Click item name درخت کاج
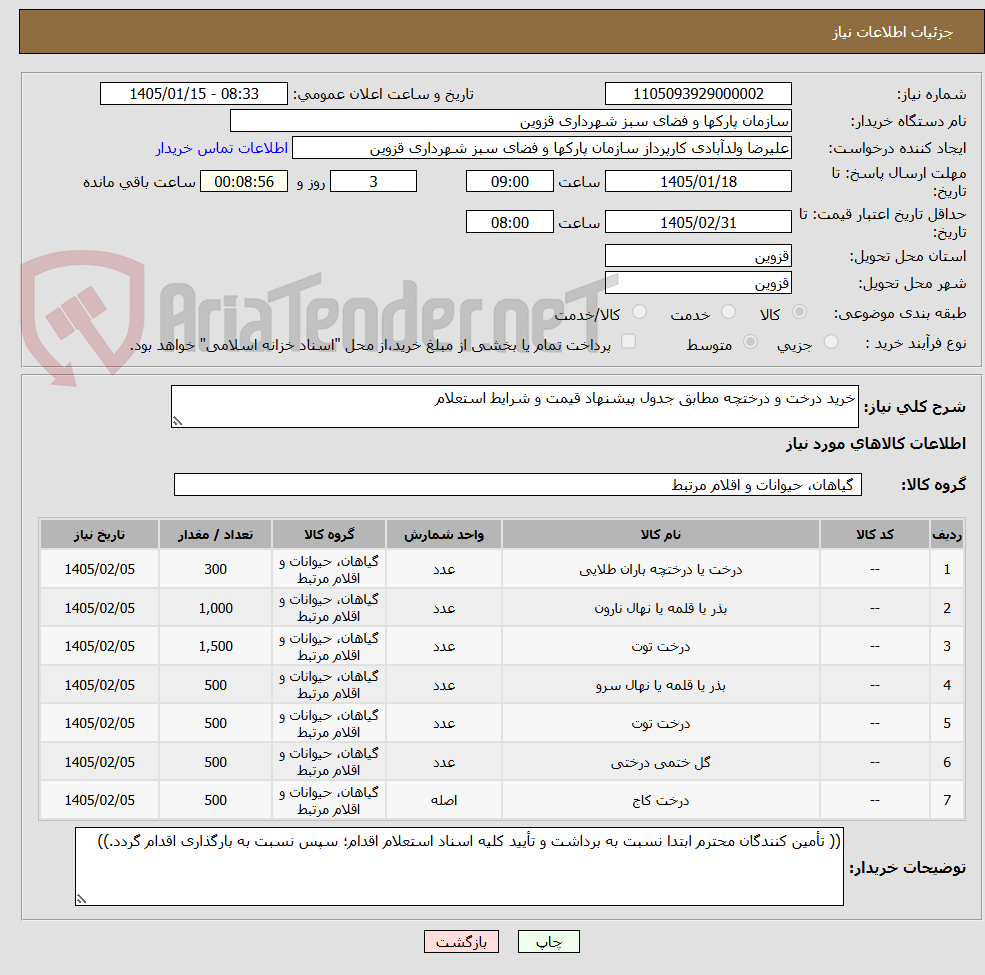Image resolution: width=985 pixels, height=975 pixels. pyautogui.click(x=660, y=801)
